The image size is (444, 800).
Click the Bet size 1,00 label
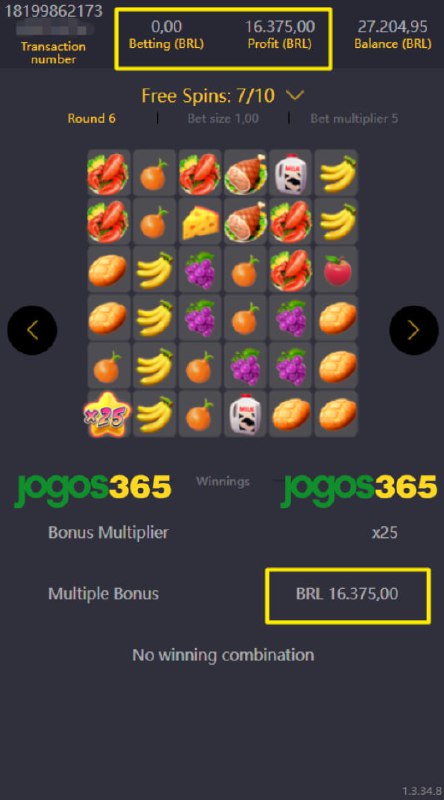click(223, 119)
